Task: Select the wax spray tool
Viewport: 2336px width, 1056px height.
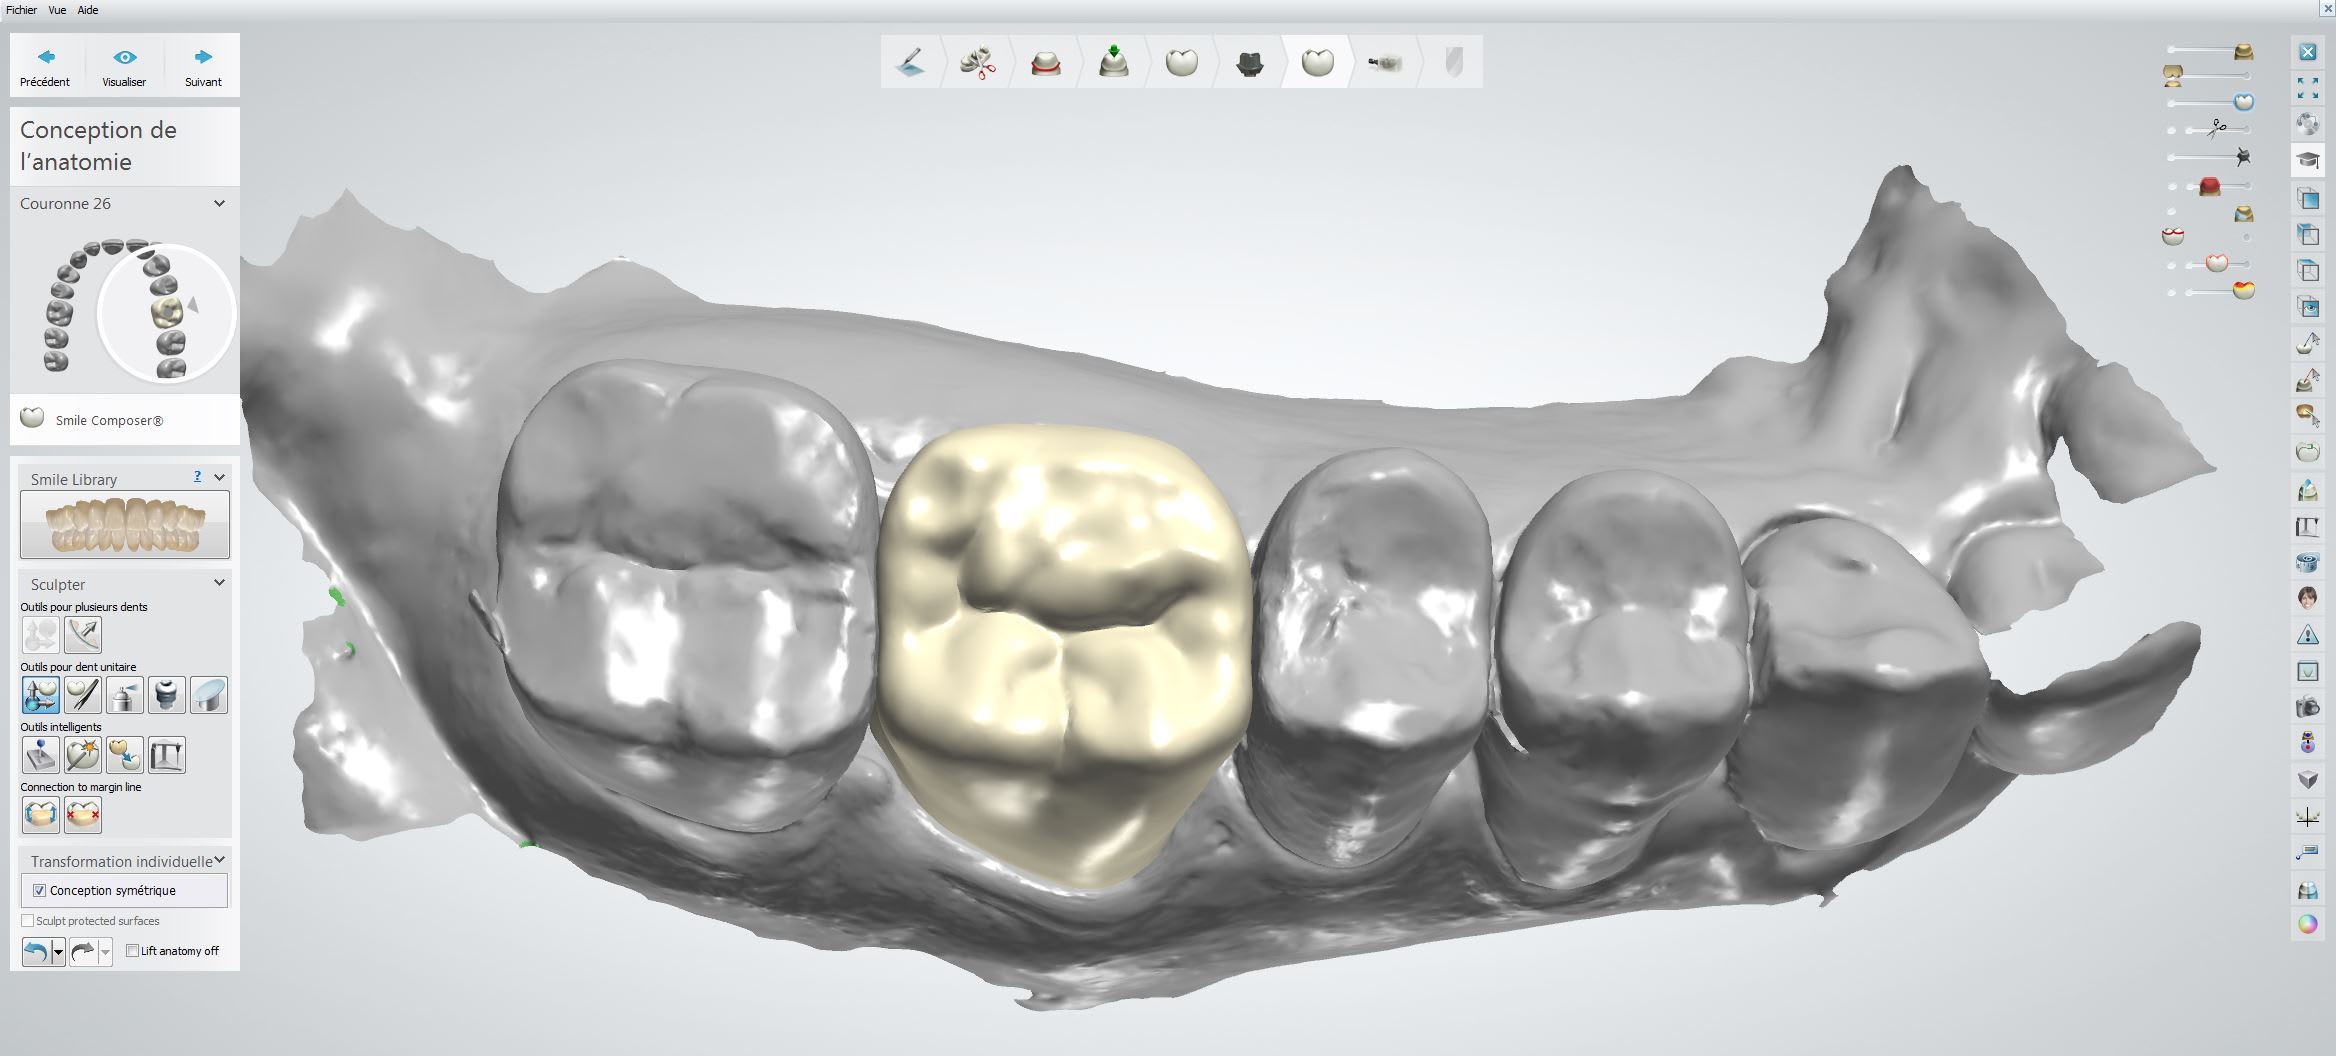Action: coord(125,695)
